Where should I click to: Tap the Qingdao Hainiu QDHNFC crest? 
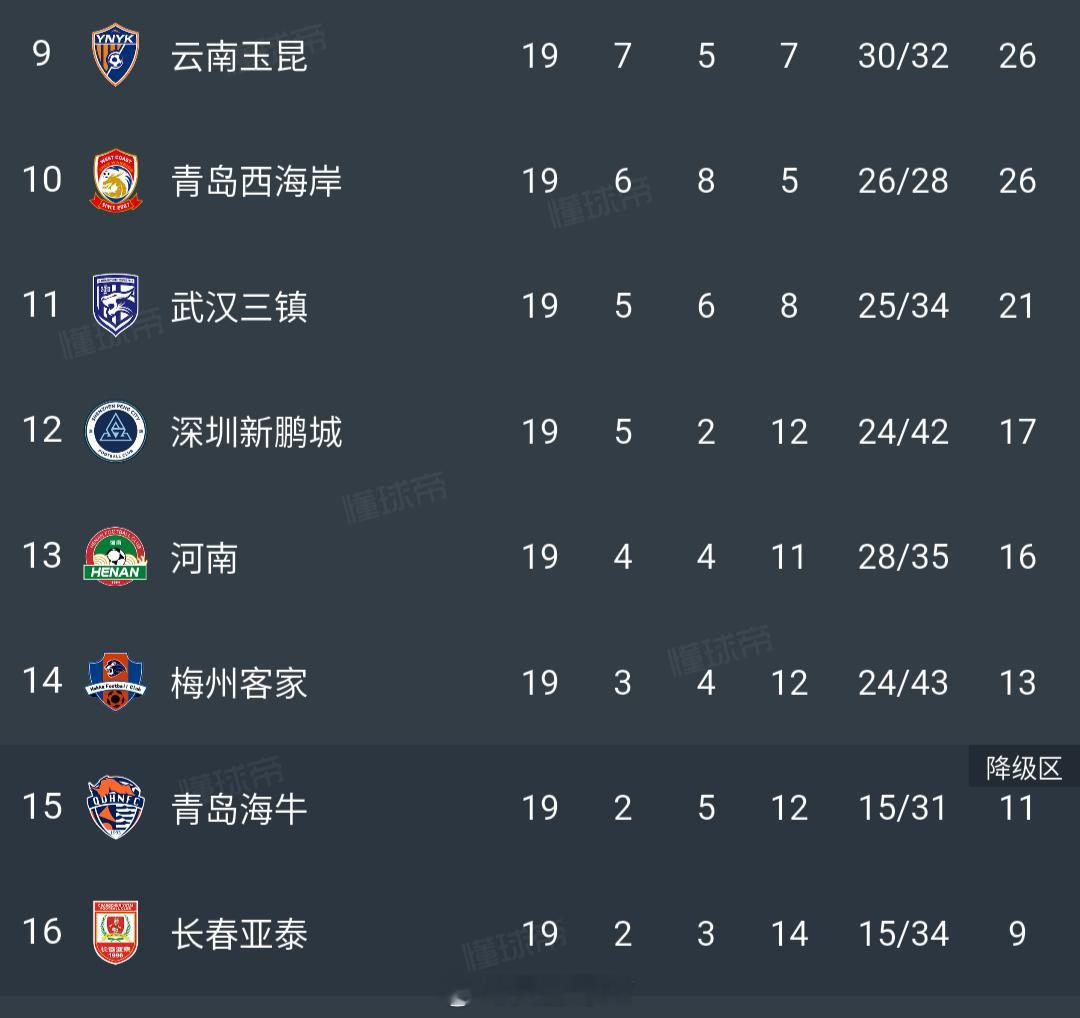[x=116, y=807]
